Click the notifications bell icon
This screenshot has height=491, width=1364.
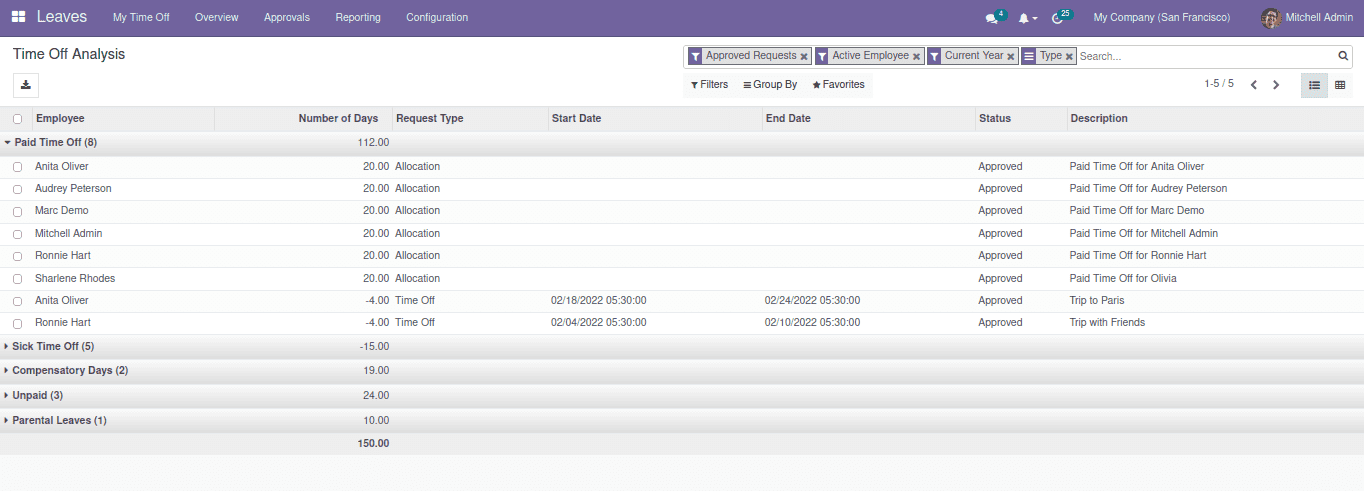coord(1024,18)
